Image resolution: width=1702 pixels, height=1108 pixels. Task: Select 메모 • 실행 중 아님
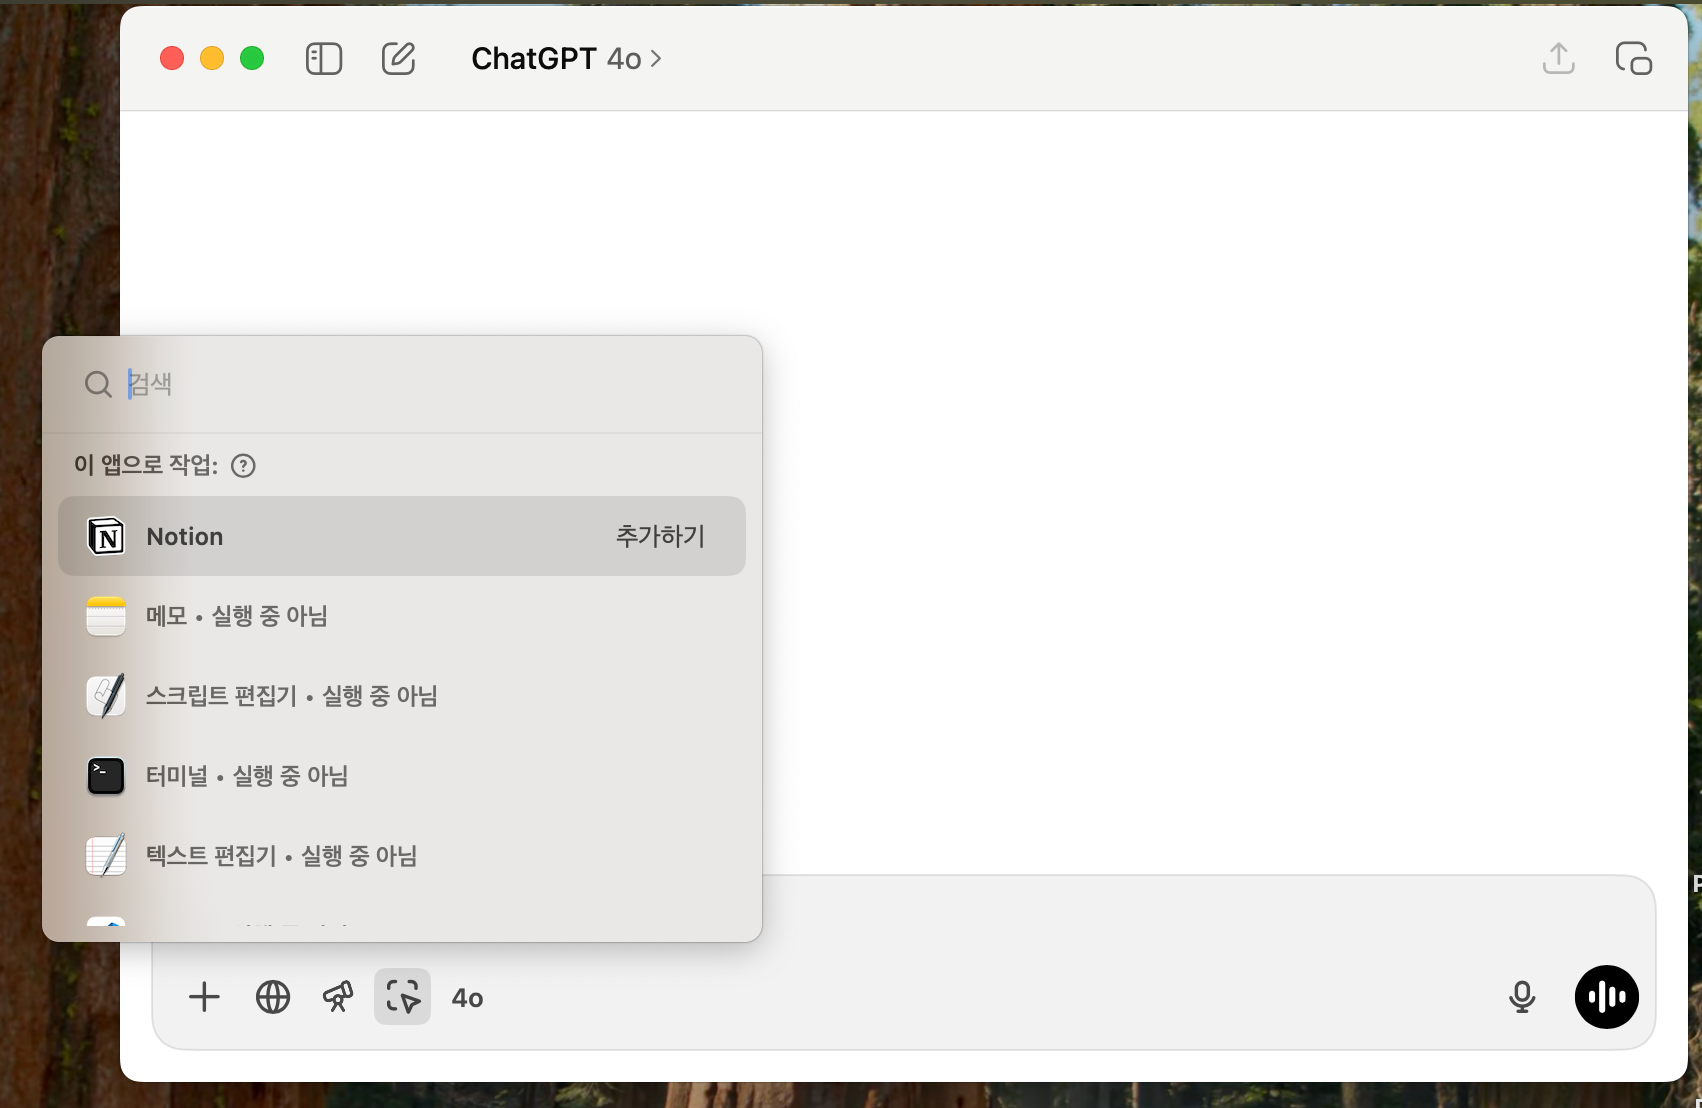[x=402, y=616]
